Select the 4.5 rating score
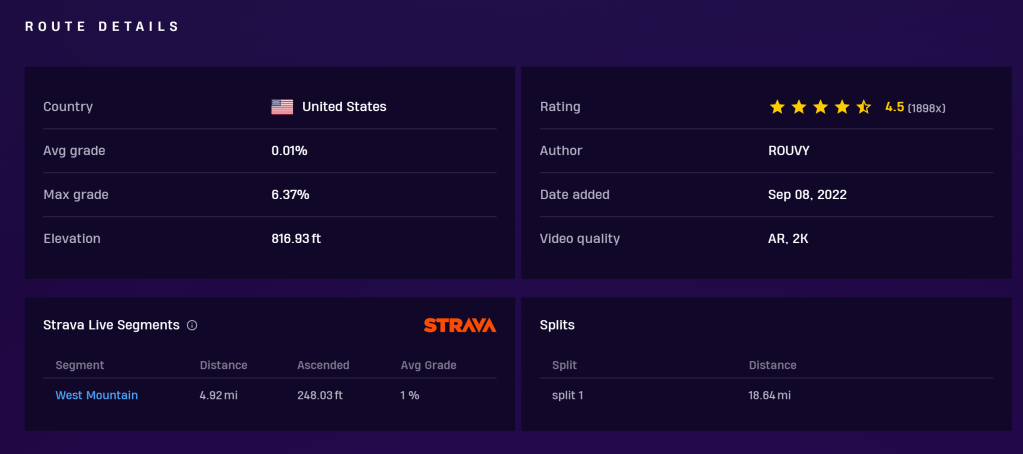 (894, 107)
